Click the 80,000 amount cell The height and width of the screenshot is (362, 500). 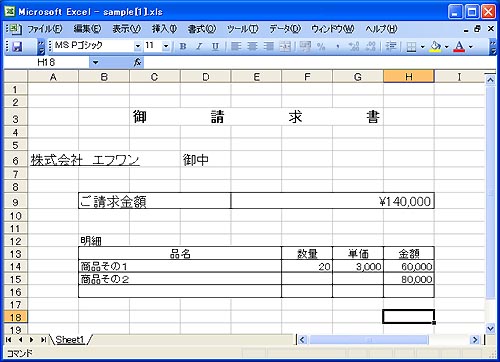tap(409, 279)
